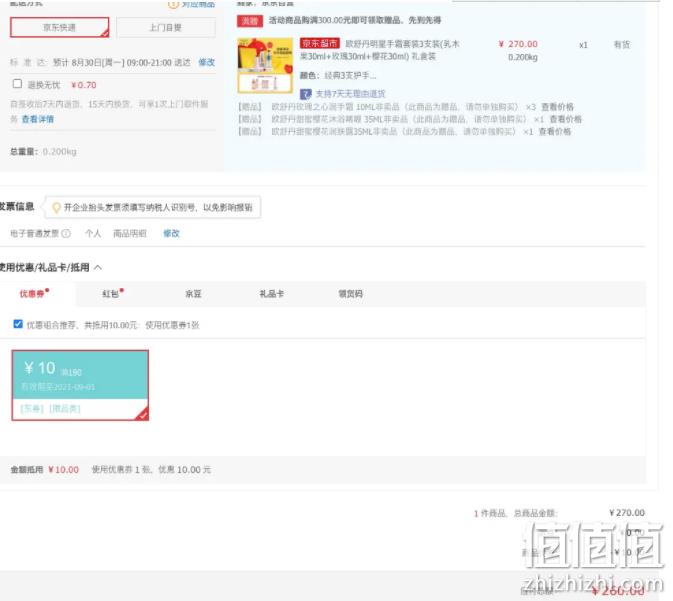
Task: Click the 金额抵用 ¥10.00 amount
Action: point(64,470)
